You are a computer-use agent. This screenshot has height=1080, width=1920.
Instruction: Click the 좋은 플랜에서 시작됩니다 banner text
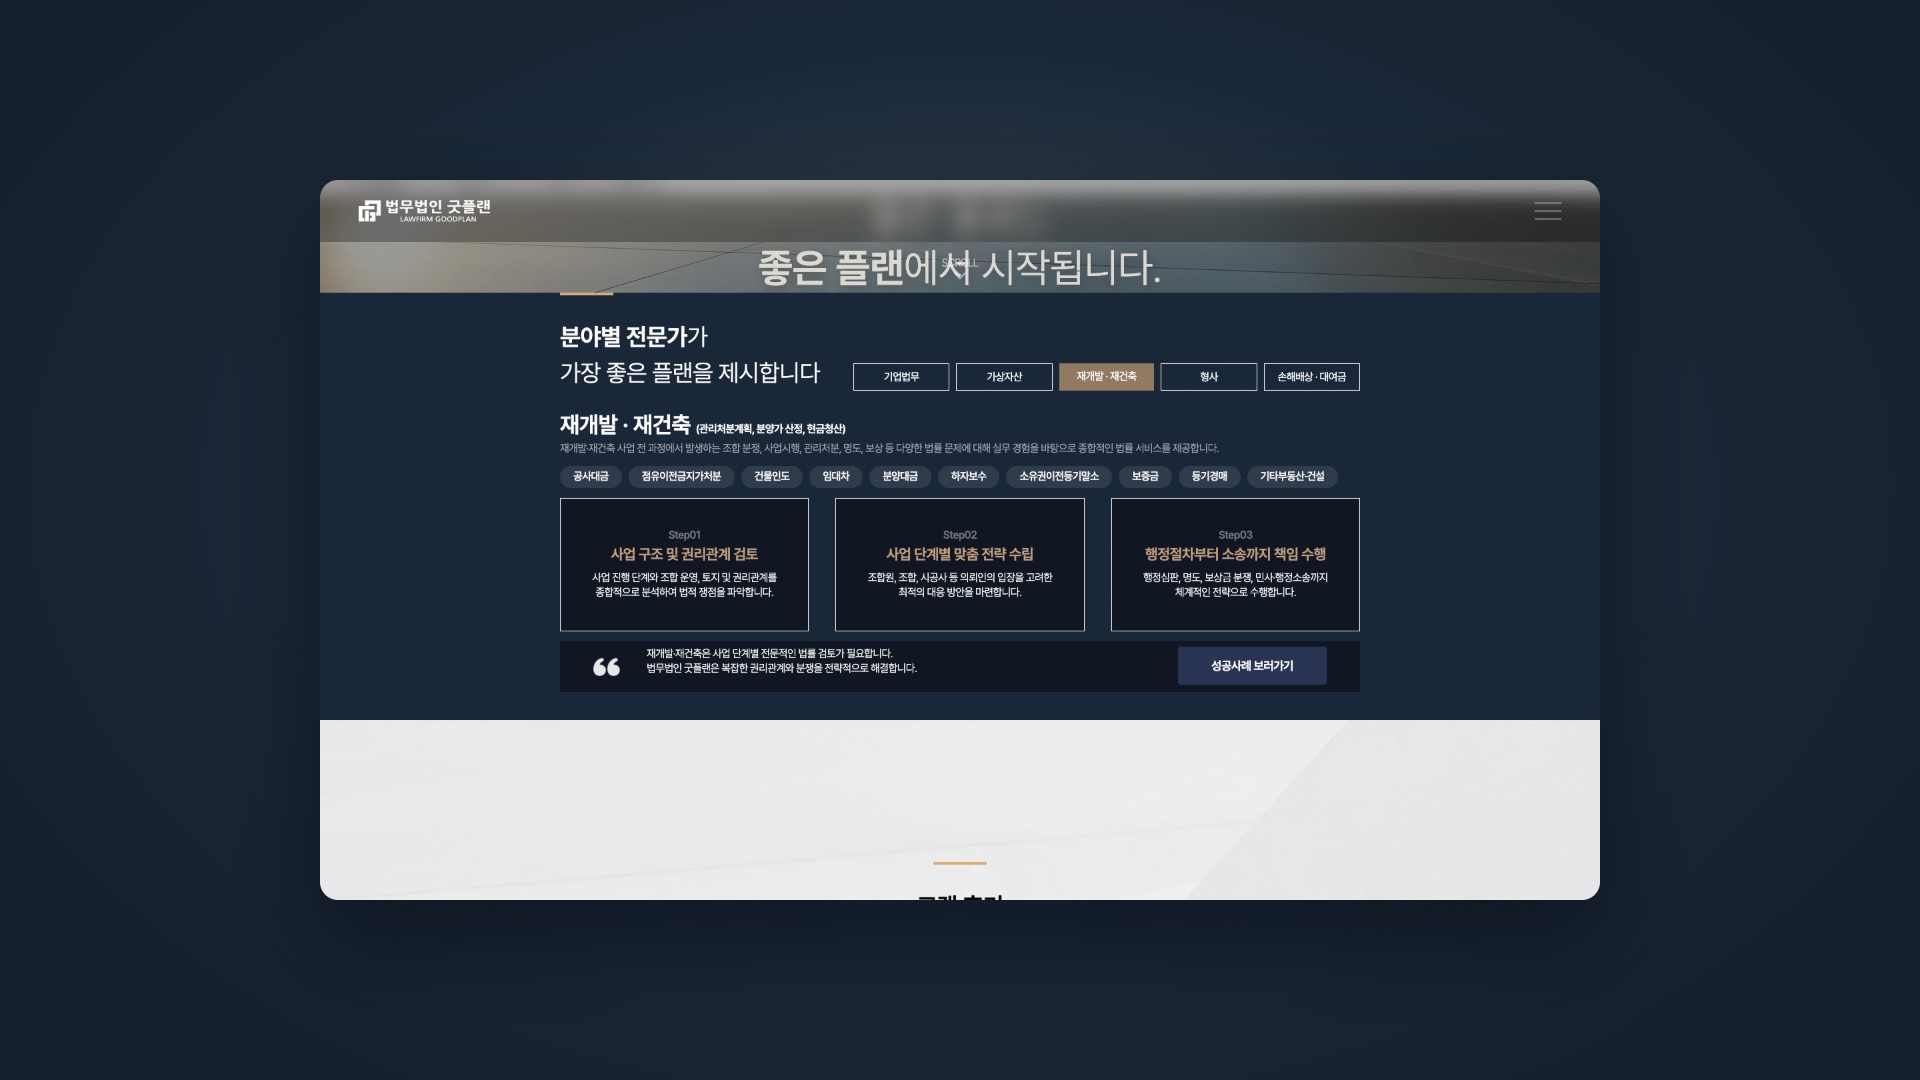point(959,268)
